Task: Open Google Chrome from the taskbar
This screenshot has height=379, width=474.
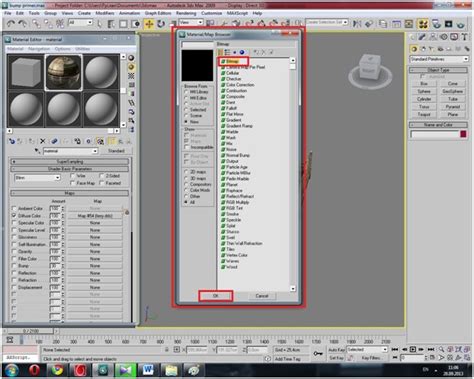Action: tap(57, 370)
